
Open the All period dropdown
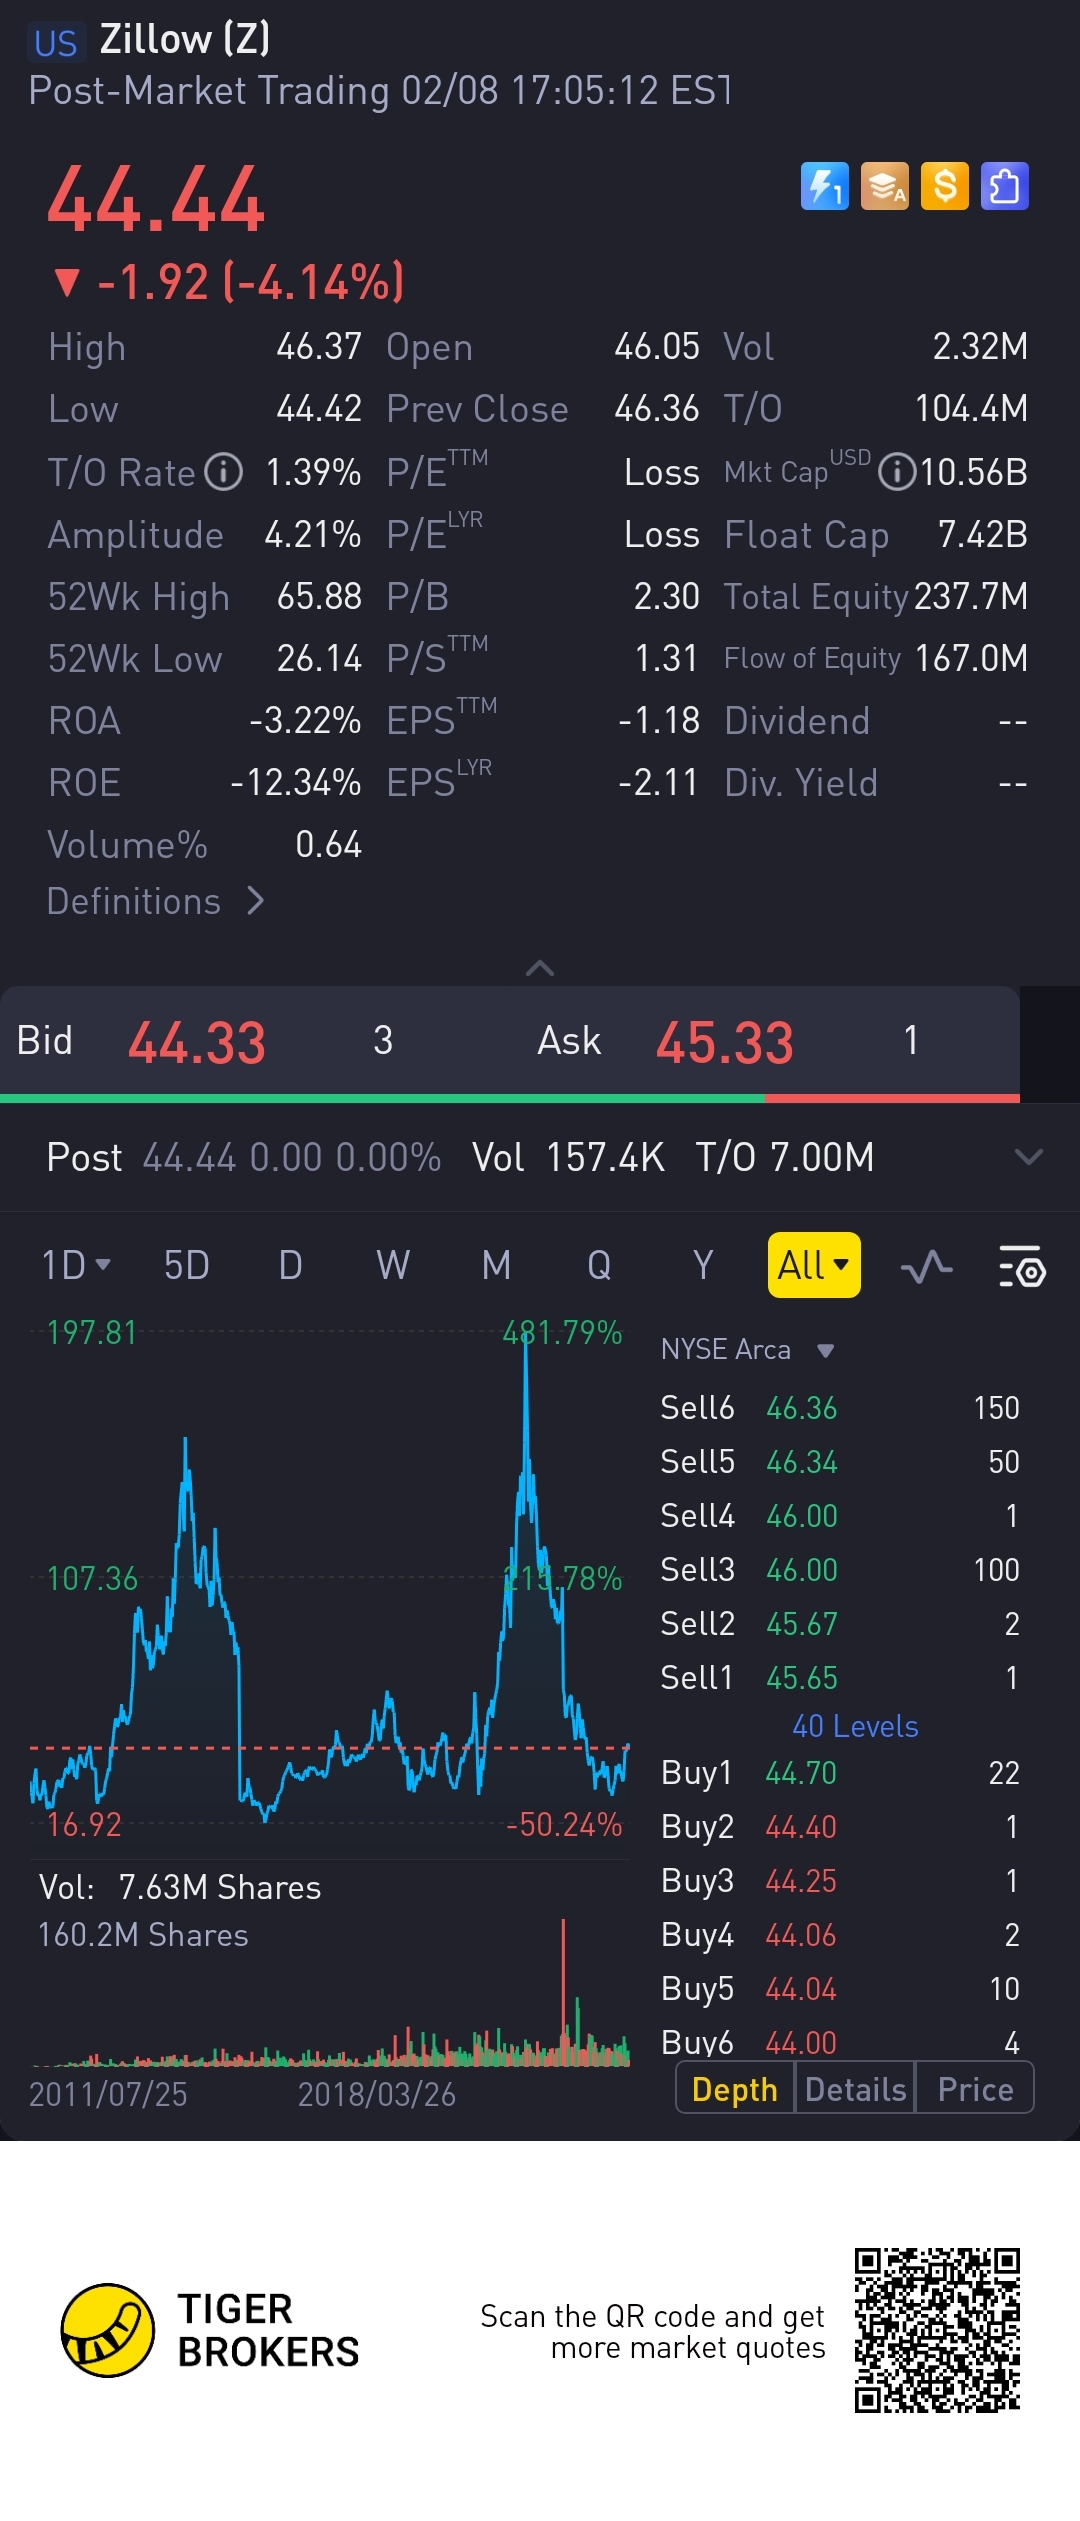click(814, 1265)
